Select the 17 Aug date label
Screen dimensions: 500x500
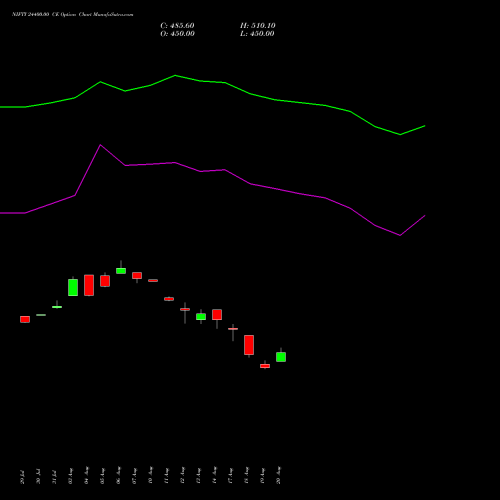coord(230,476)
